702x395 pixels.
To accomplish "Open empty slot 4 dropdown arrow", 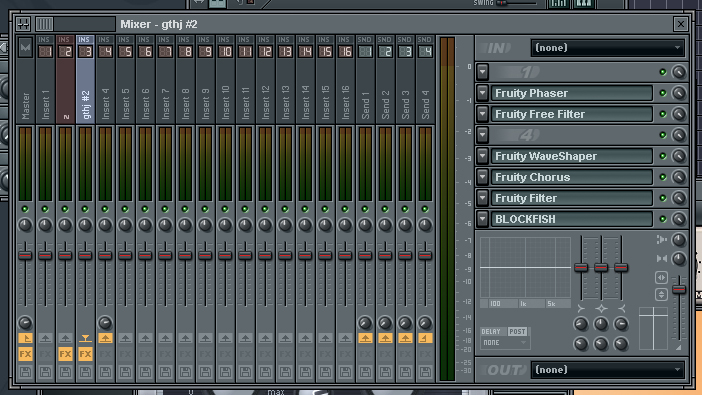I will 483,135.
